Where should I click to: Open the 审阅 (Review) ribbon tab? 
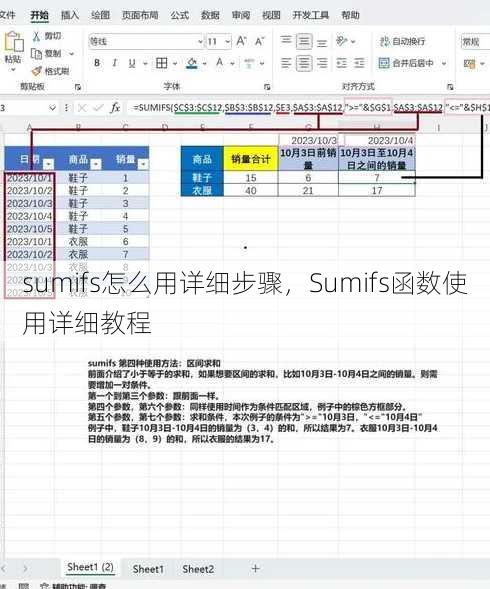tap(241, 15)
